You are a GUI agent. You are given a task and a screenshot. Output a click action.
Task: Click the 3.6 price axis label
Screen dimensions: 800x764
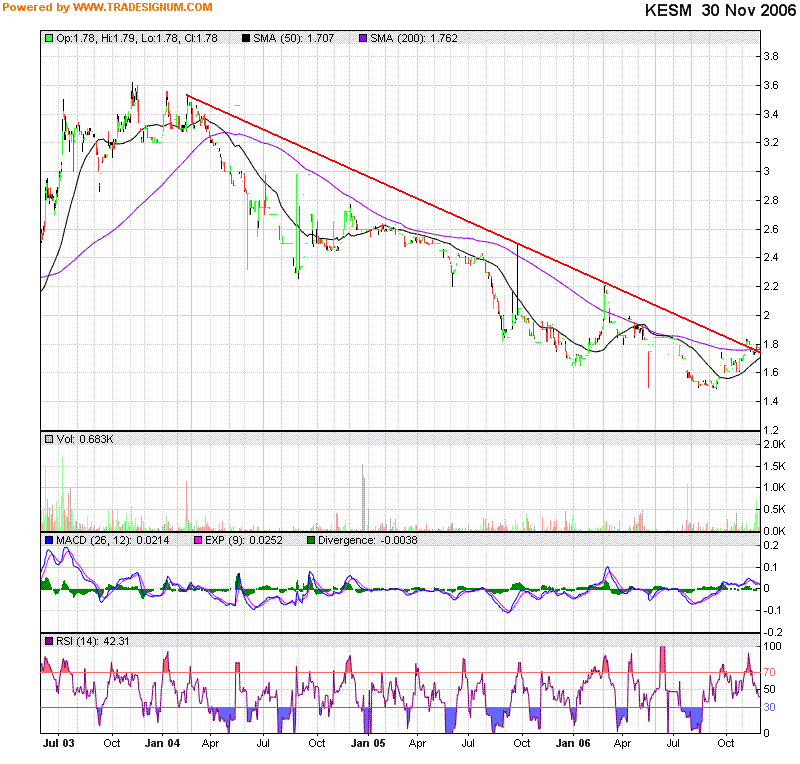(x=771, y=85)
